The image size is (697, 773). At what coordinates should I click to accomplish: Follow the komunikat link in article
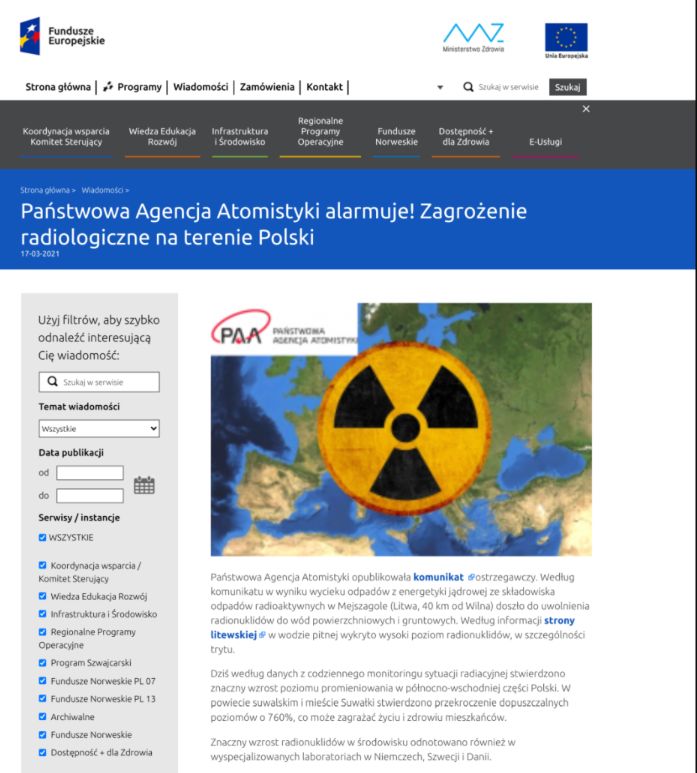pos(438,577)
